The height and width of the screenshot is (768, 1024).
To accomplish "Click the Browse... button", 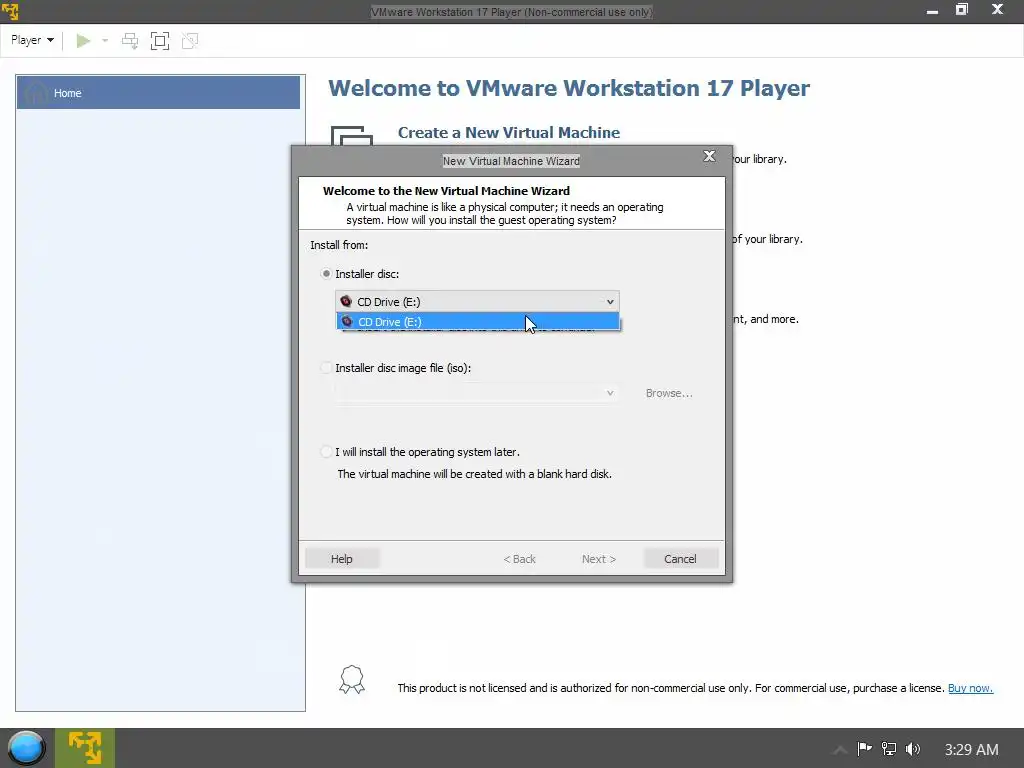I will point(669,393).
